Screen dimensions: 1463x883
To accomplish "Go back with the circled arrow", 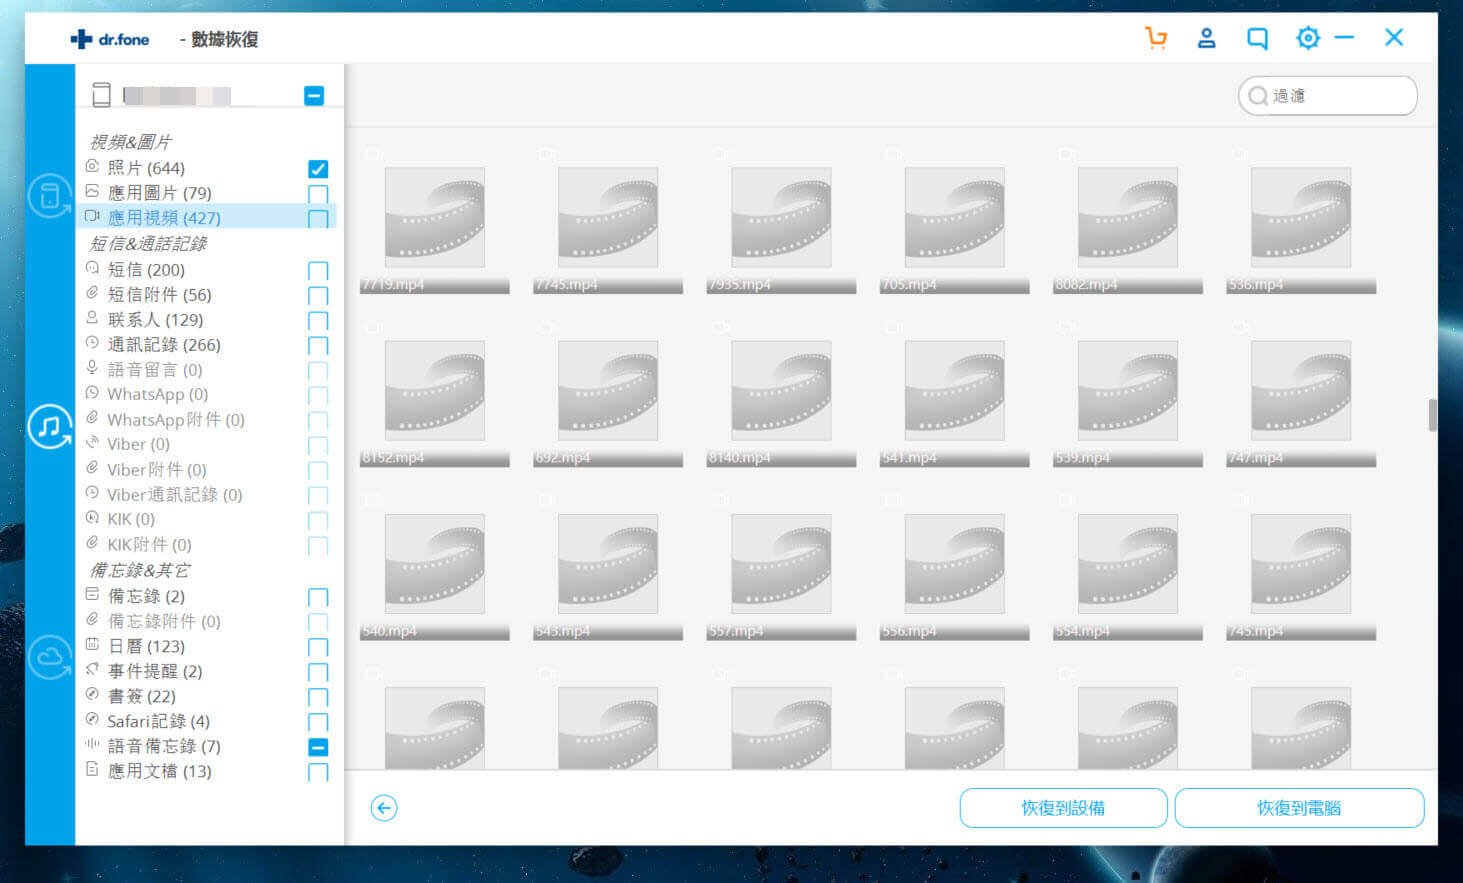I will pyautogui.click(x=384, y=808).
